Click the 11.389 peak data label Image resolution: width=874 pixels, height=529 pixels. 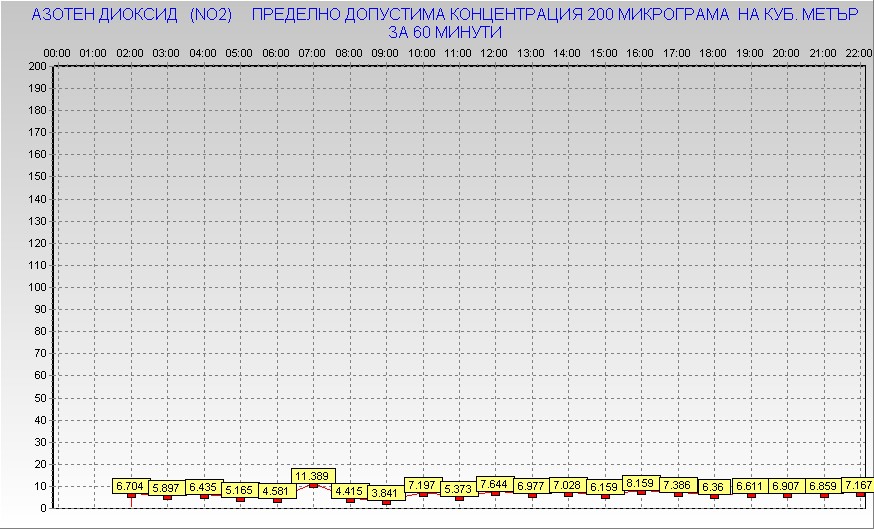(x=313, y=476)
